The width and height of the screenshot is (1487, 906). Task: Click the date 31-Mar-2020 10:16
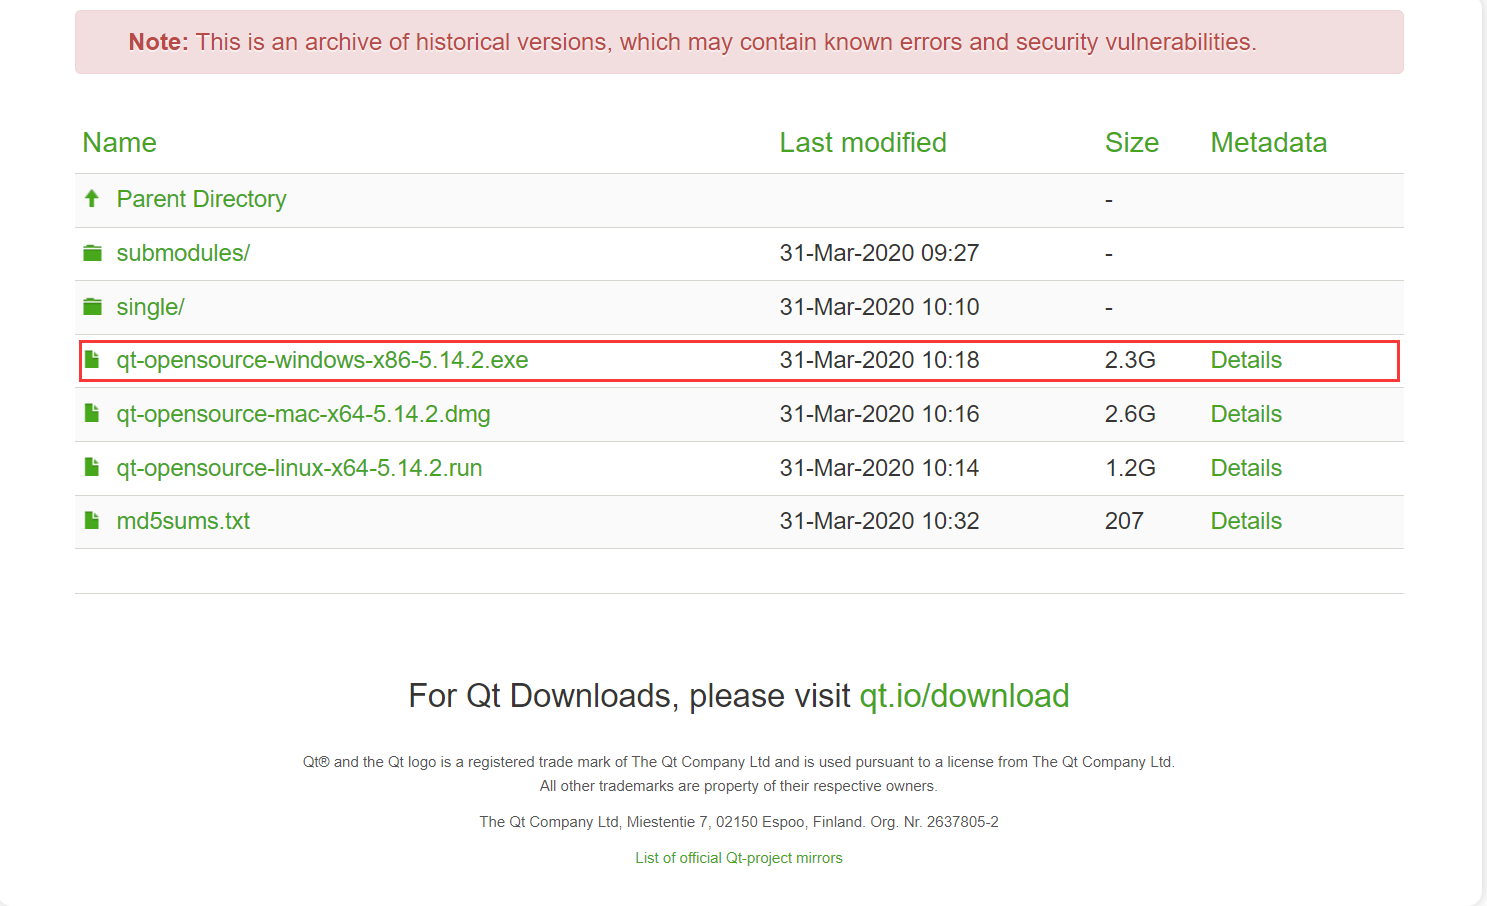point(879,414)
